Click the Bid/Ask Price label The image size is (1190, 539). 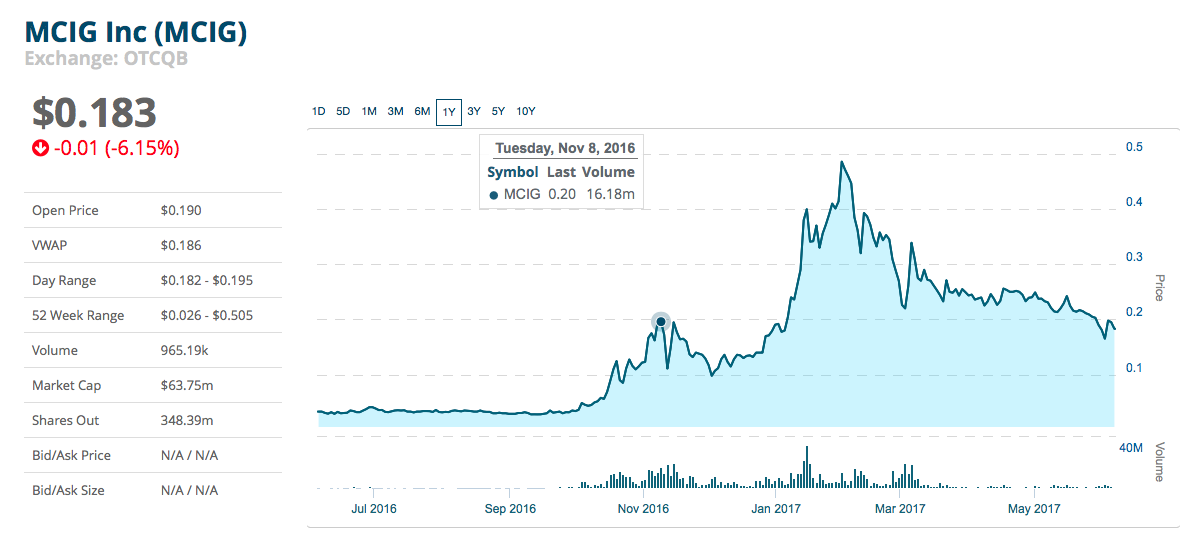coord(71,455)
